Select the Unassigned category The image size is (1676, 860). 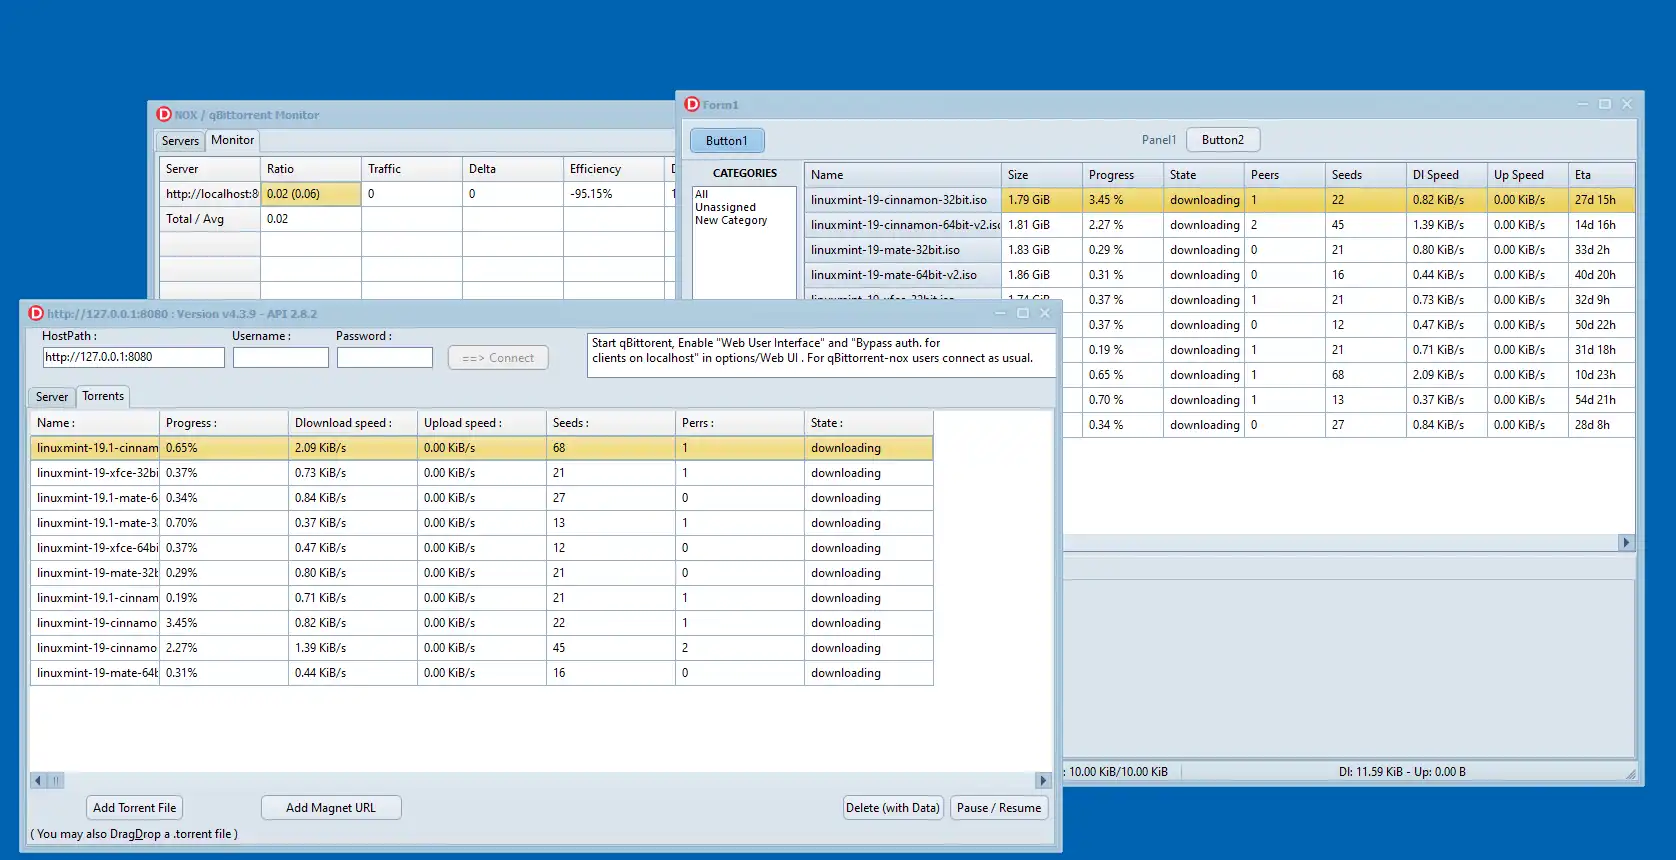click(x=725, y=207)
